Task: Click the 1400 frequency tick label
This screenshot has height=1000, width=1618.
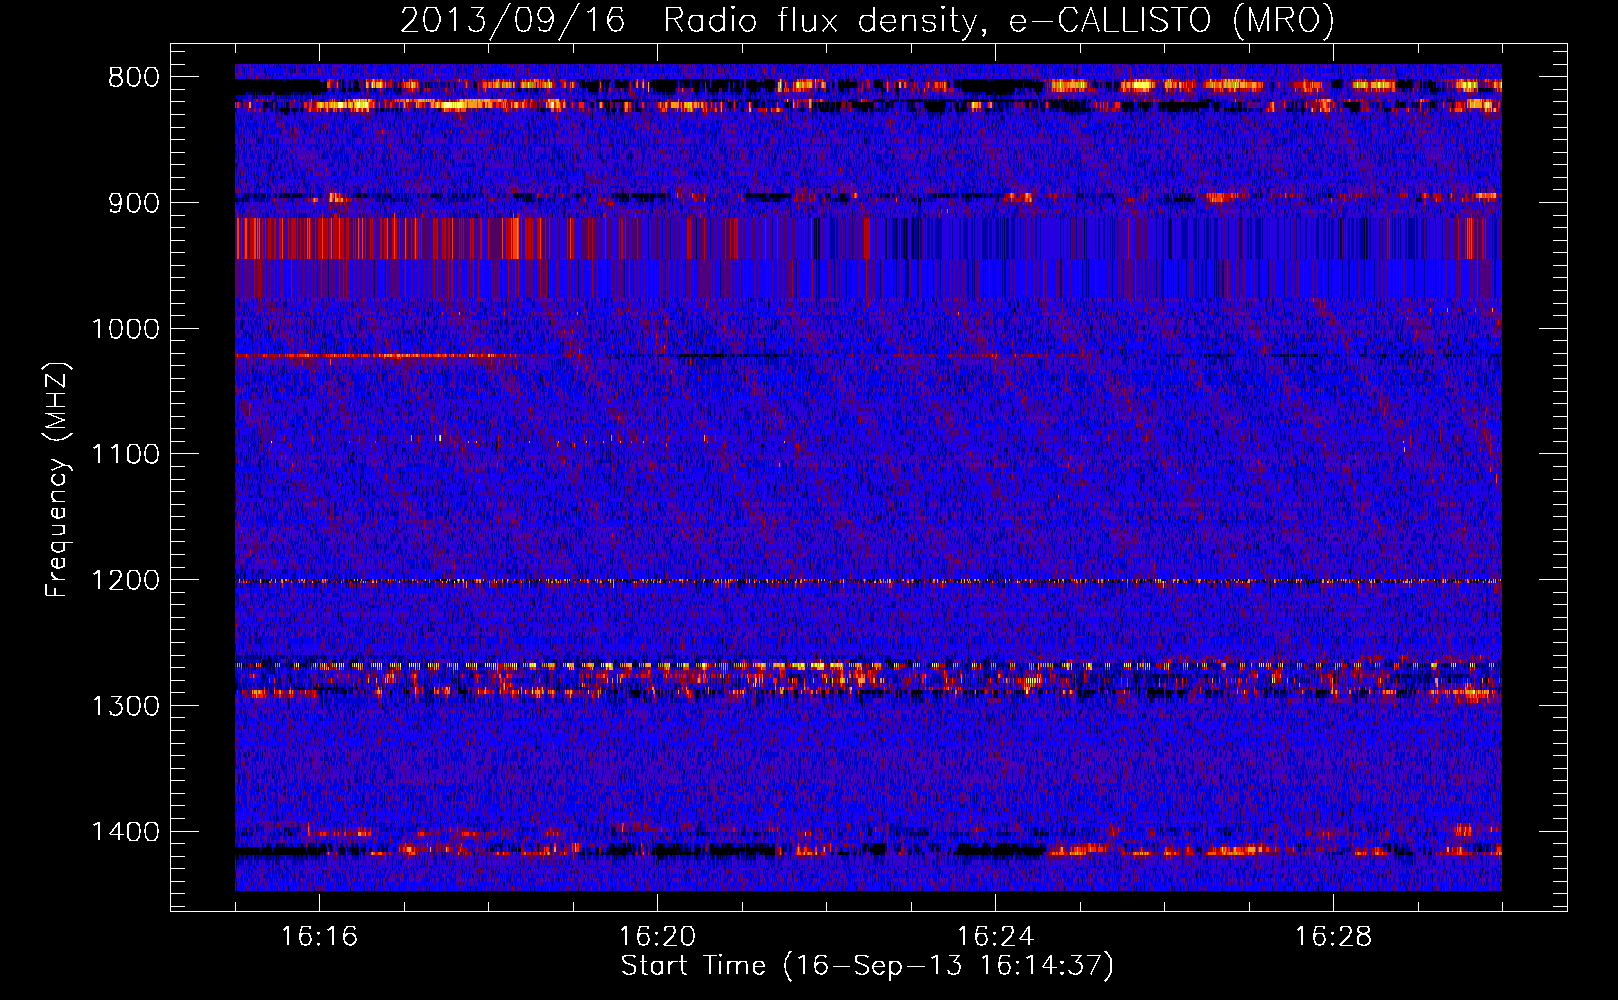Action: coord(125,832)
